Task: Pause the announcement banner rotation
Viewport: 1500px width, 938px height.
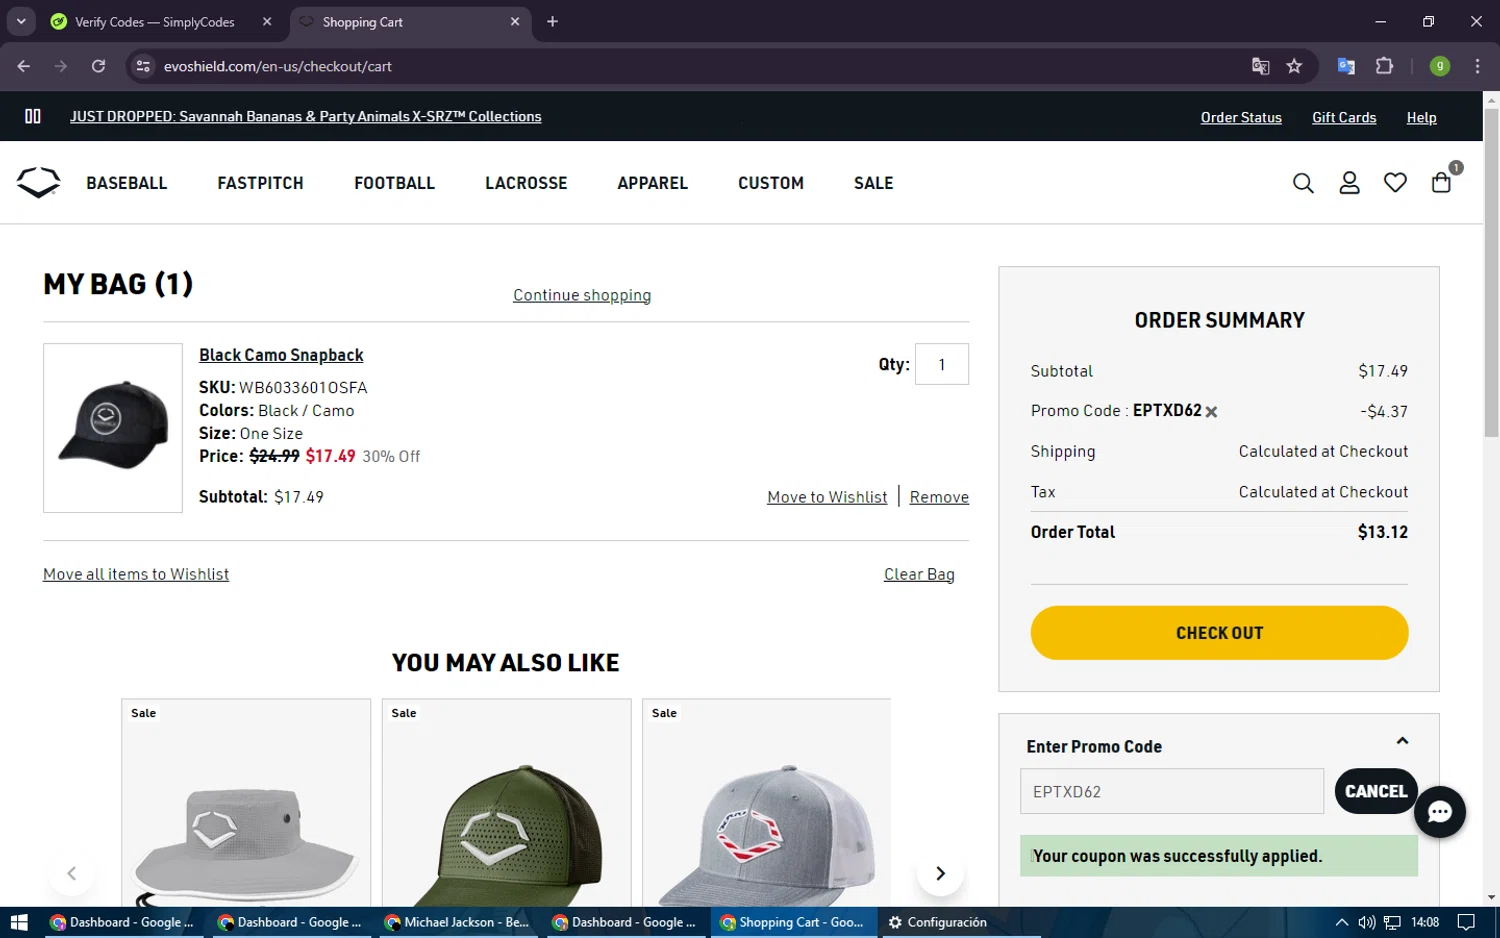Action: 33,116
